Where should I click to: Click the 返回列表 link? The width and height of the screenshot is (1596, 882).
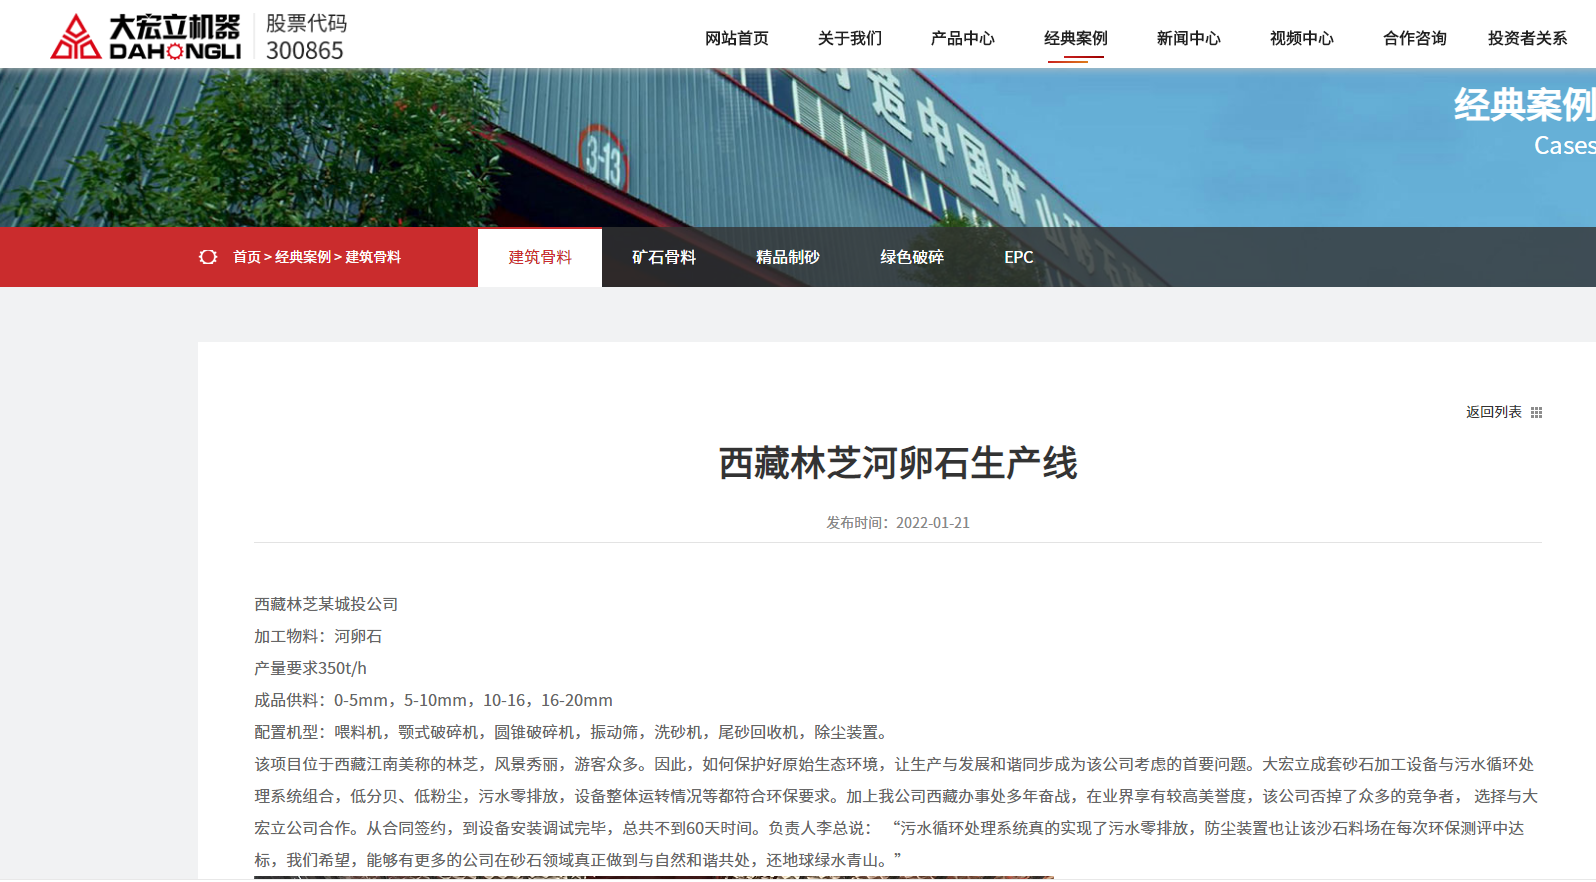coord(1494,412)
